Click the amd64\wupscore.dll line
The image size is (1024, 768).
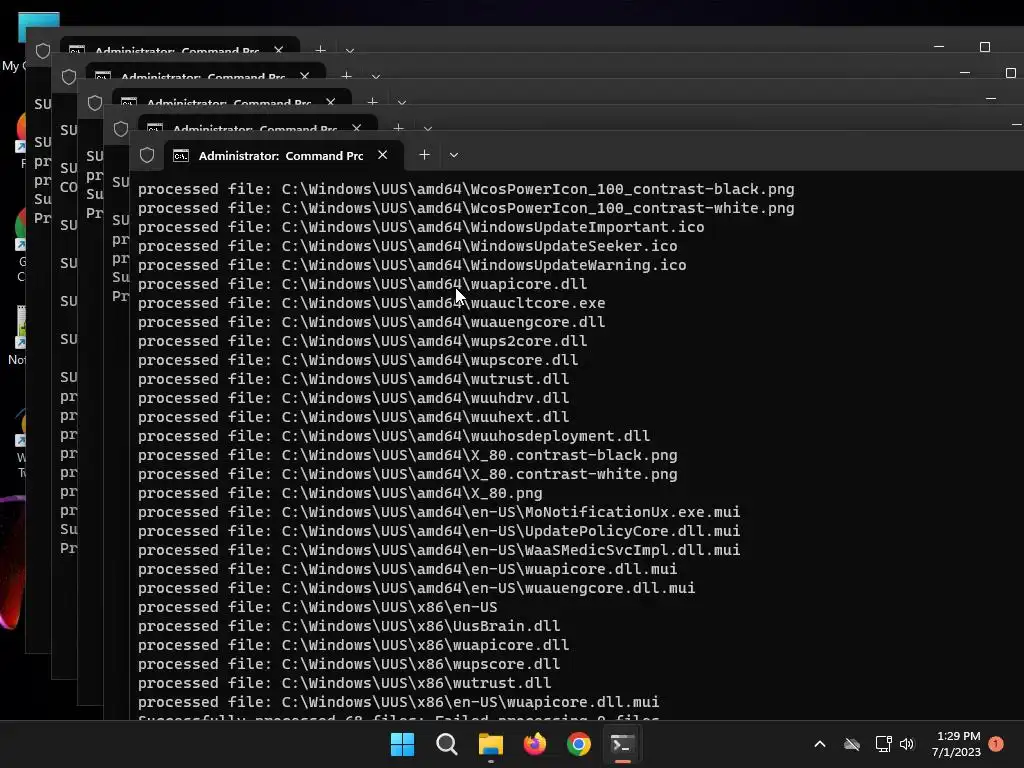358,360
